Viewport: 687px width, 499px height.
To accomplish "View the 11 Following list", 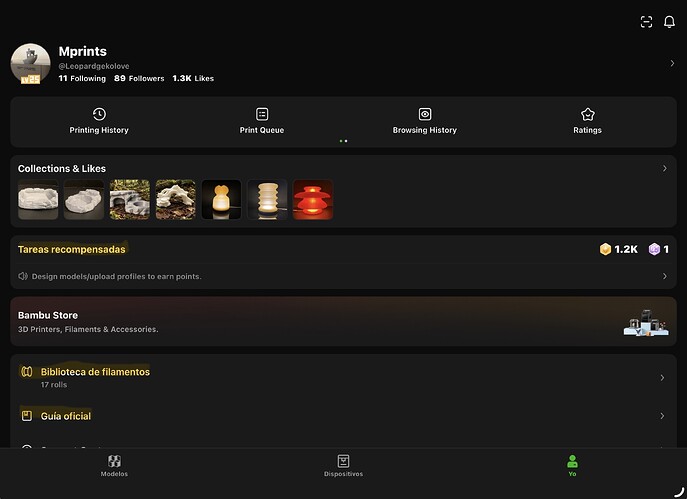I will (82, 78).
